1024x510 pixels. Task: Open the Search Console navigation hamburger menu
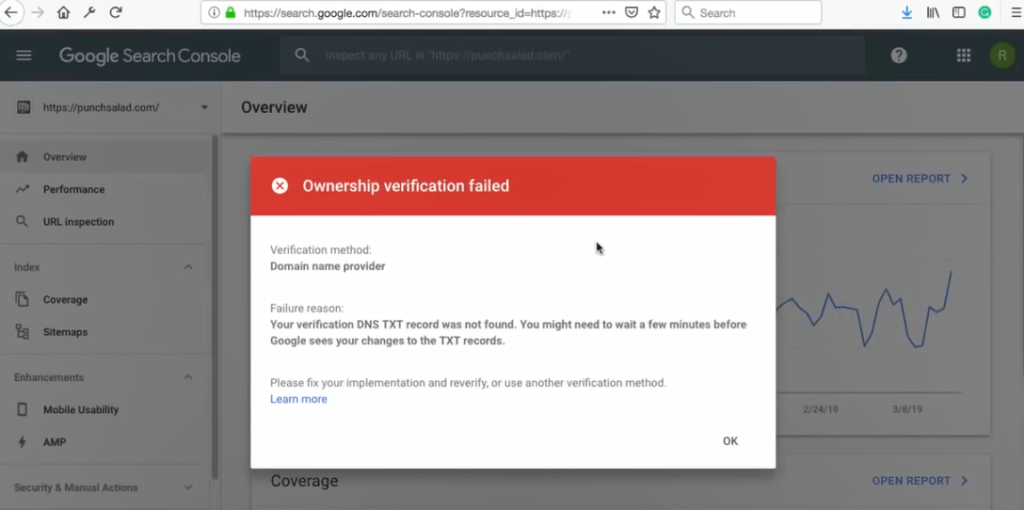pyautogui.click(x=24, y=56)
